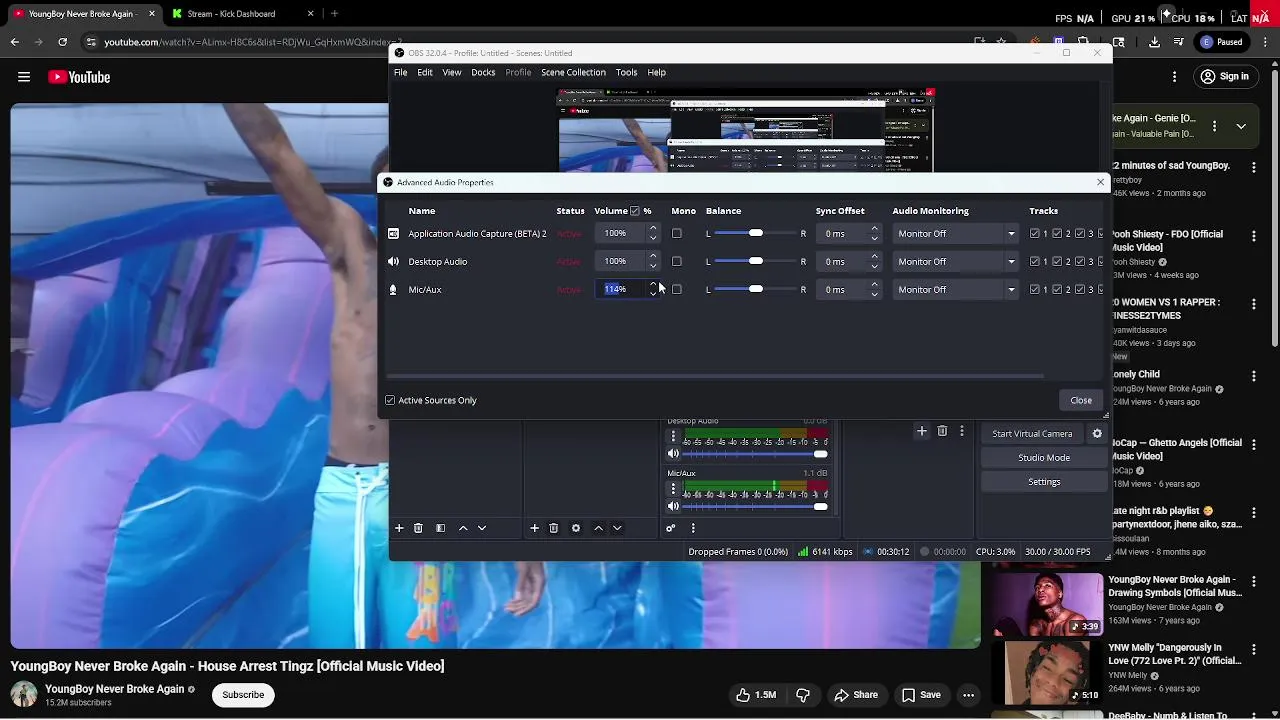The height and width of the screenshot is (720, 1280).
Task: Reload the browser page
Action: click(62, 42)
